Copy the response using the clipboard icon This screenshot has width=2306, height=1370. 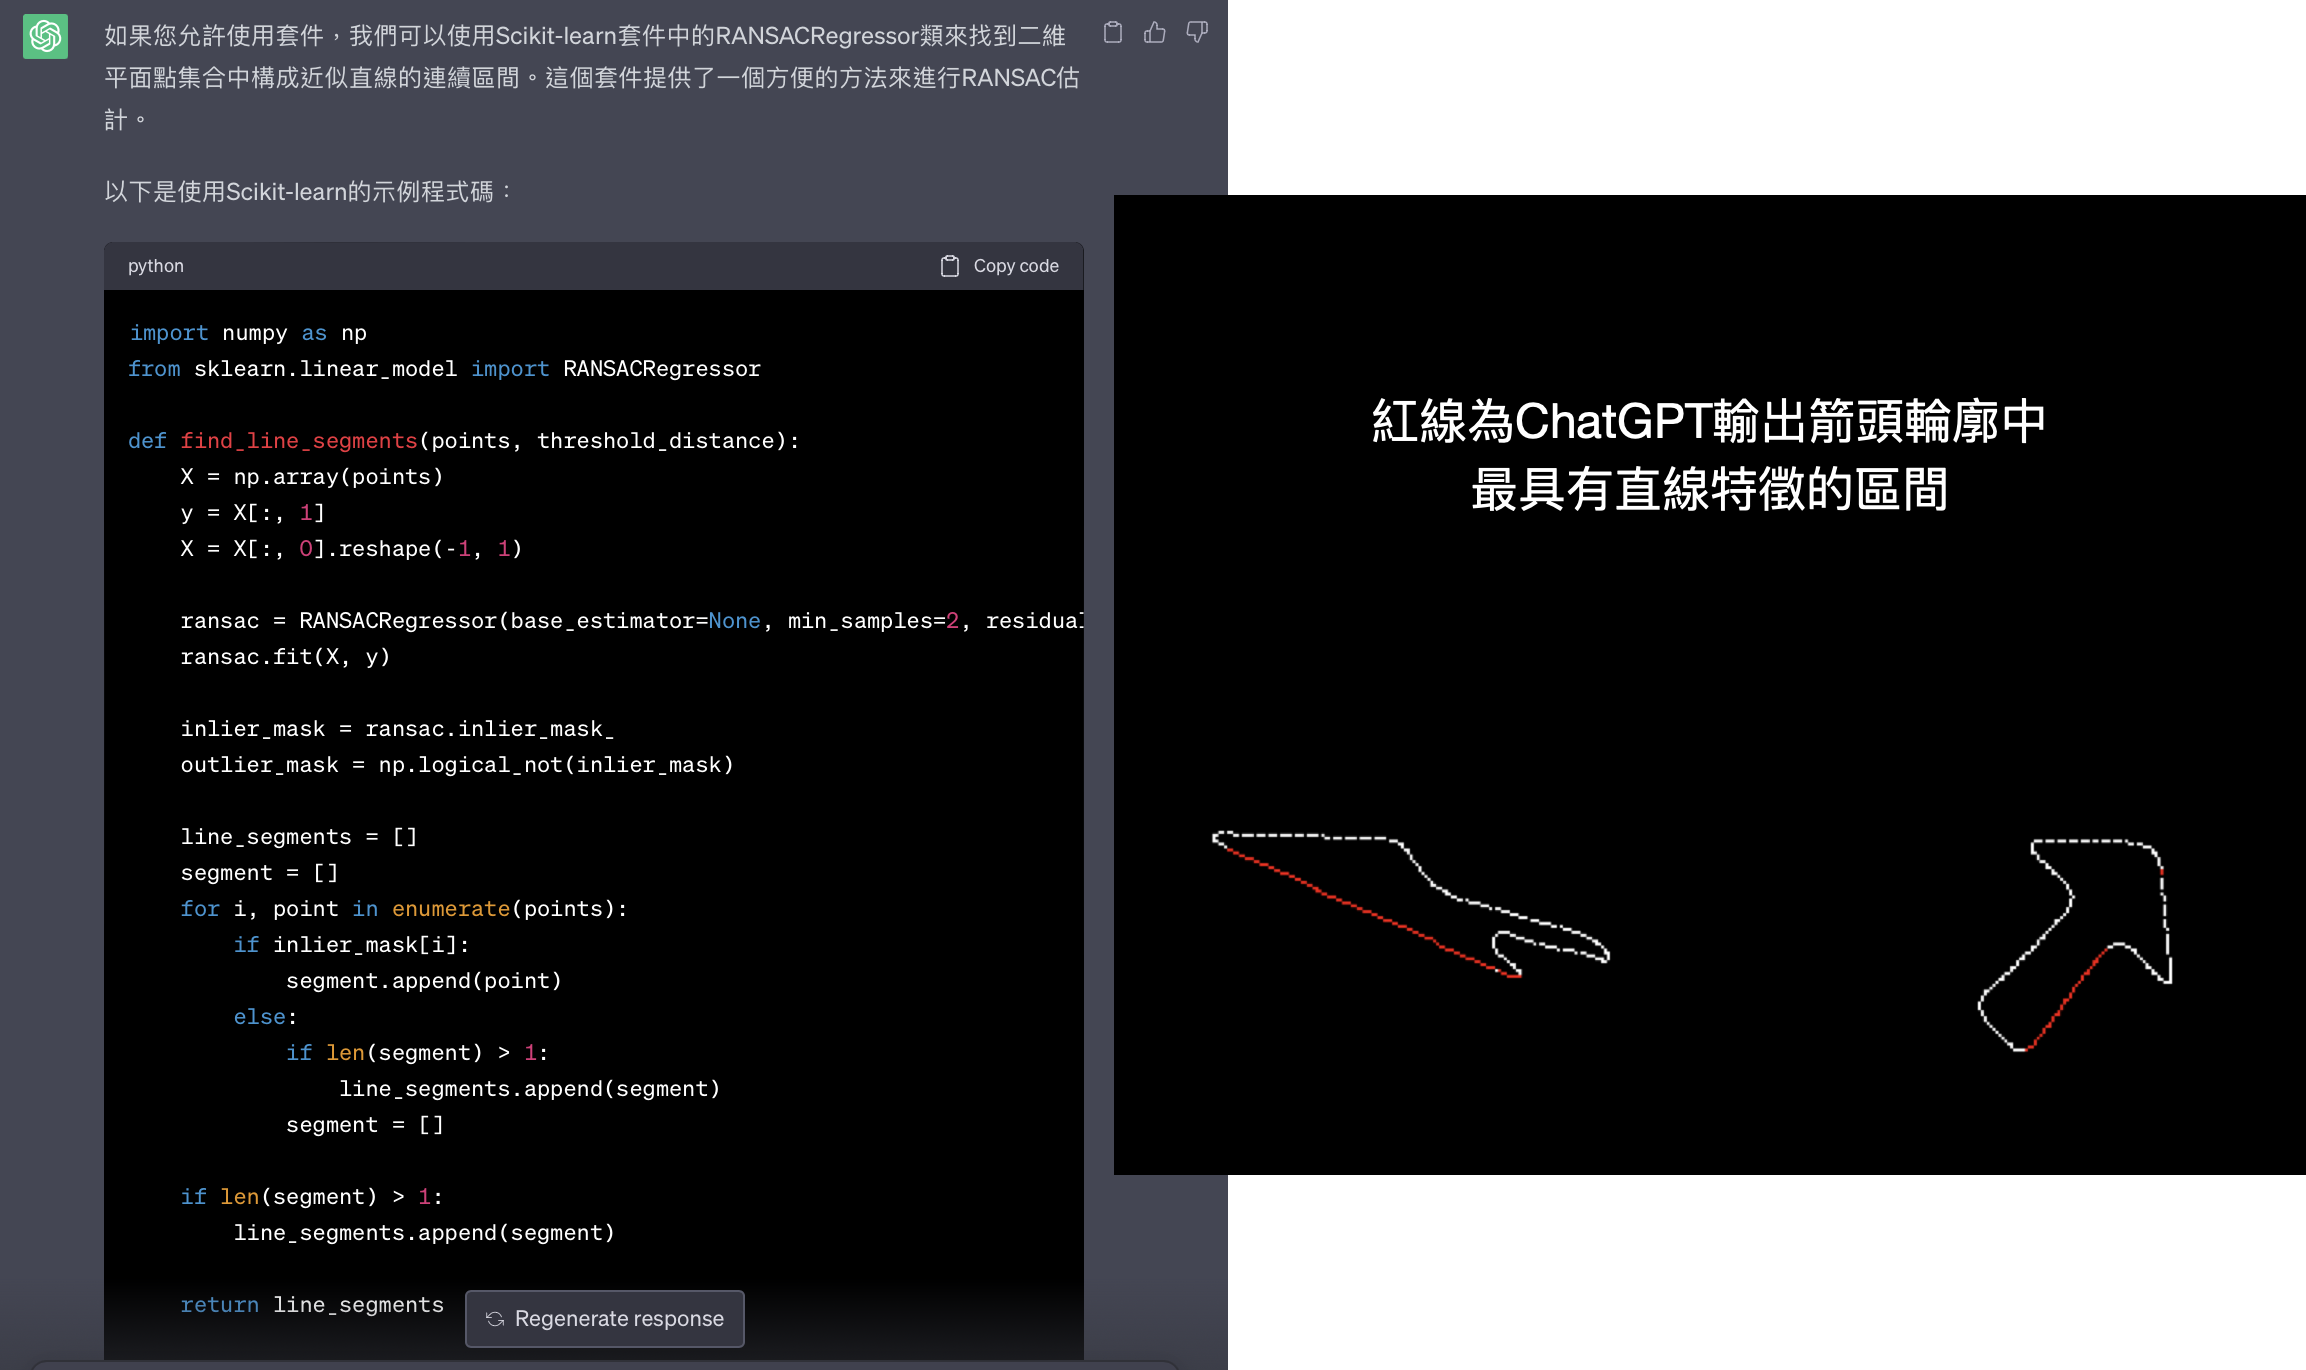1112,33
